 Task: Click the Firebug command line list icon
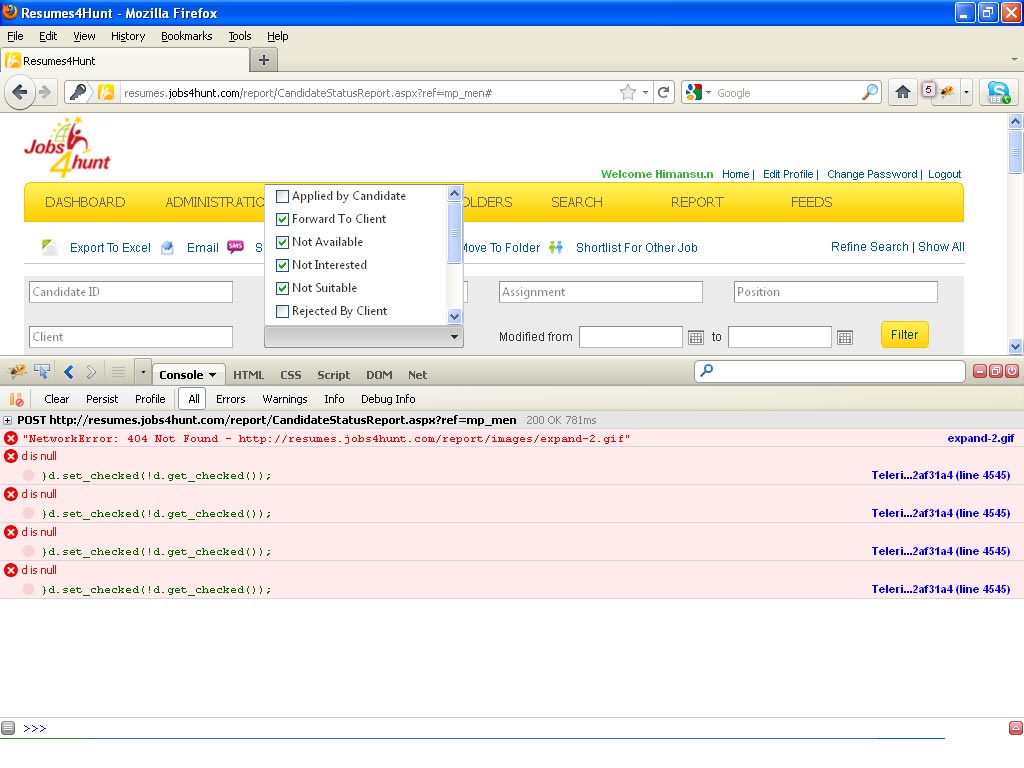(118, 372)
